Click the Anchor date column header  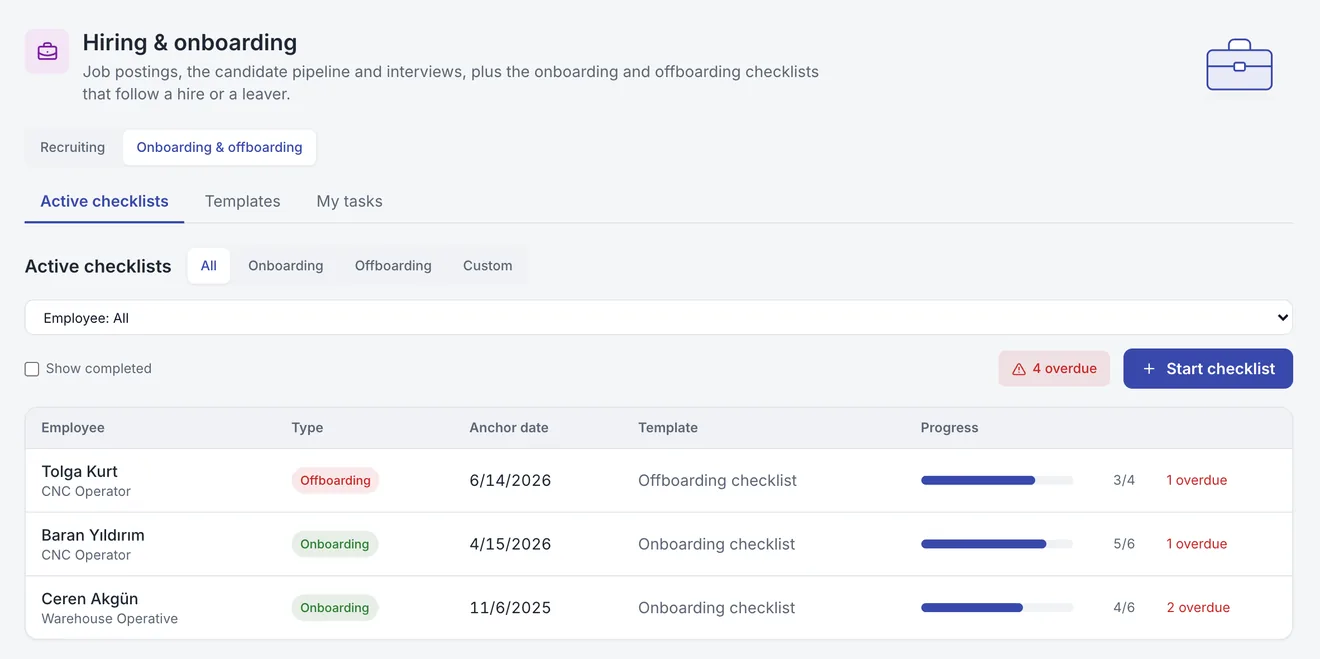coord(509,428)
